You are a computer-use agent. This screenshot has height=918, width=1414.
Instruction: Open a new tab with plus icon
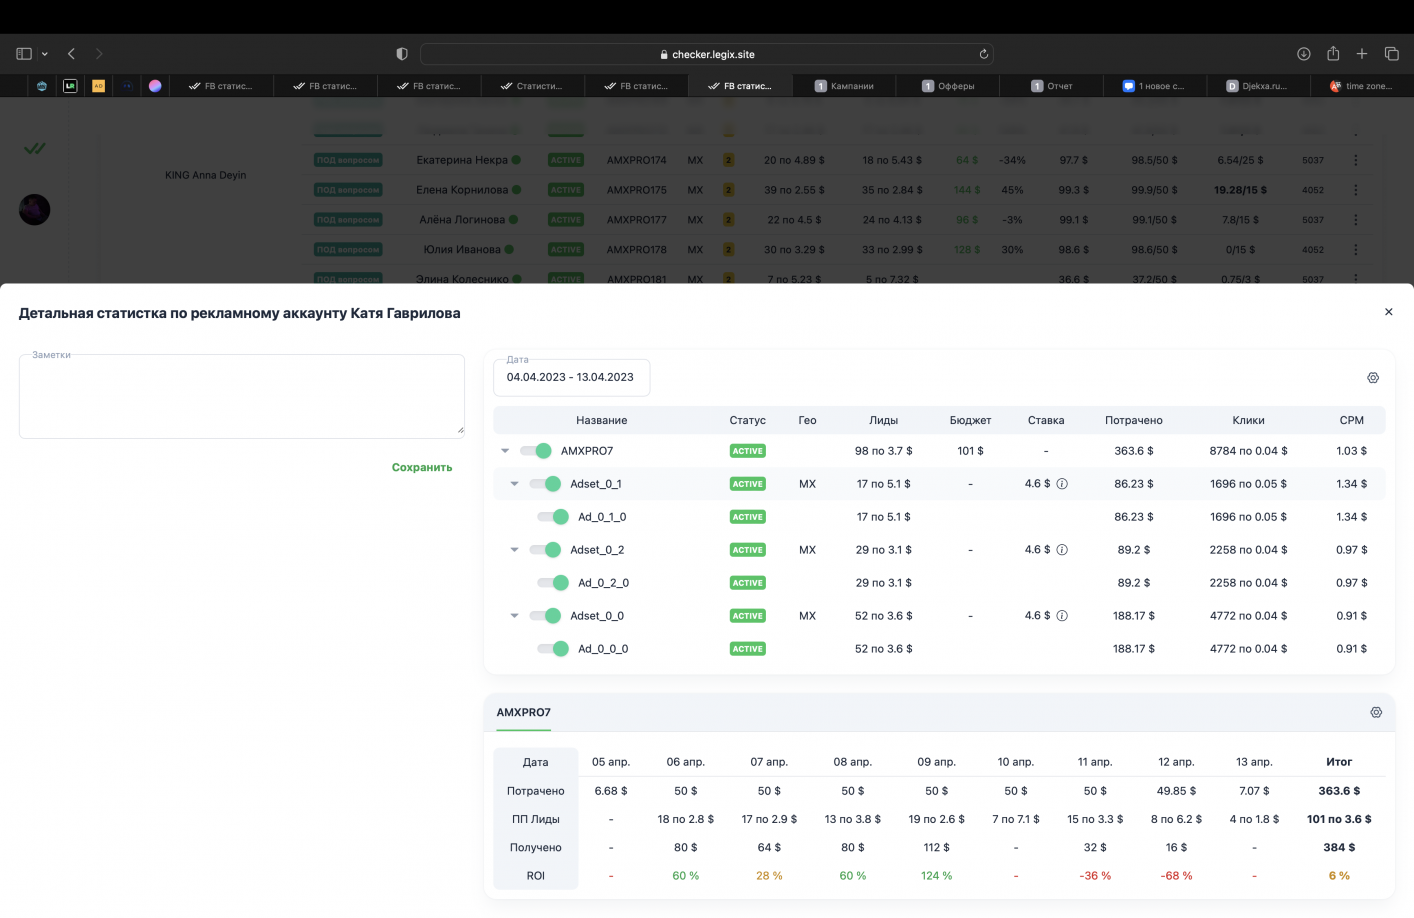point(1362,54)
